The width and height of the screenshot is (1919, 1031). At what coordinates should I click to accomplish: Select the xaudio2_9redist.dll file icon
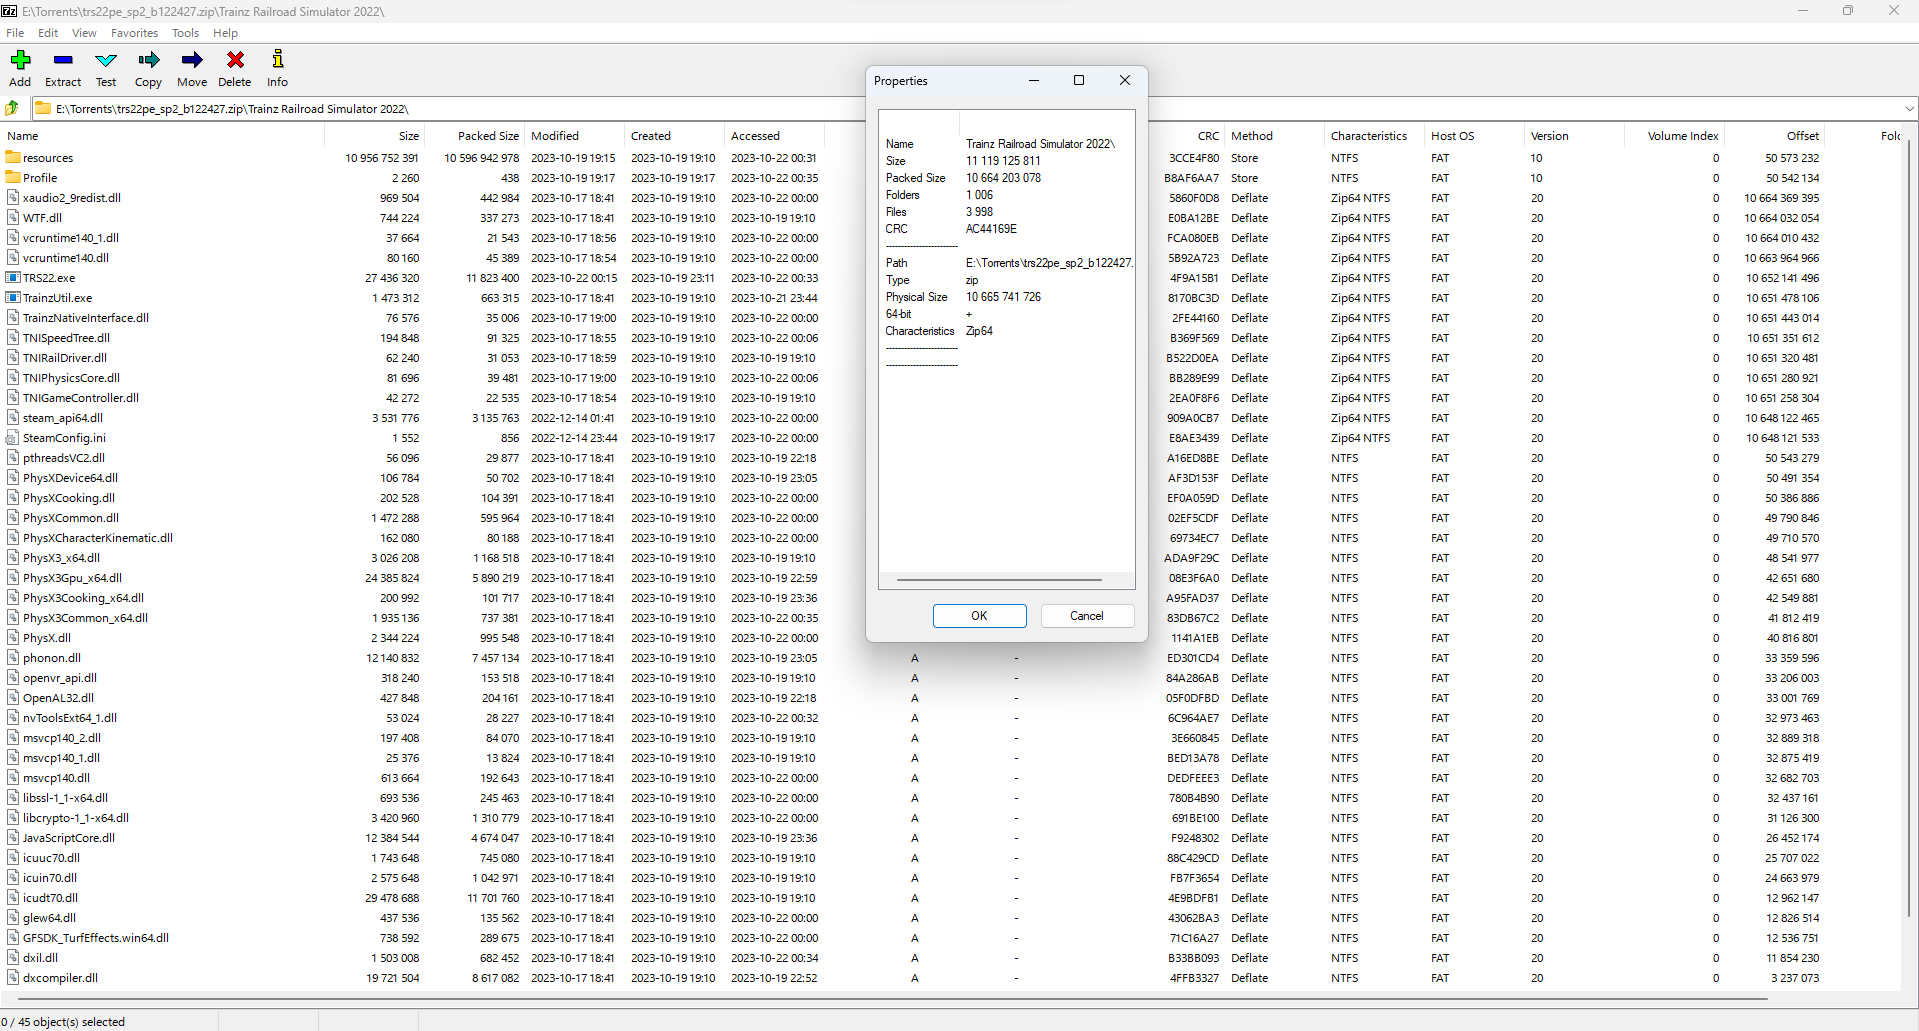(x=13, y=197)
